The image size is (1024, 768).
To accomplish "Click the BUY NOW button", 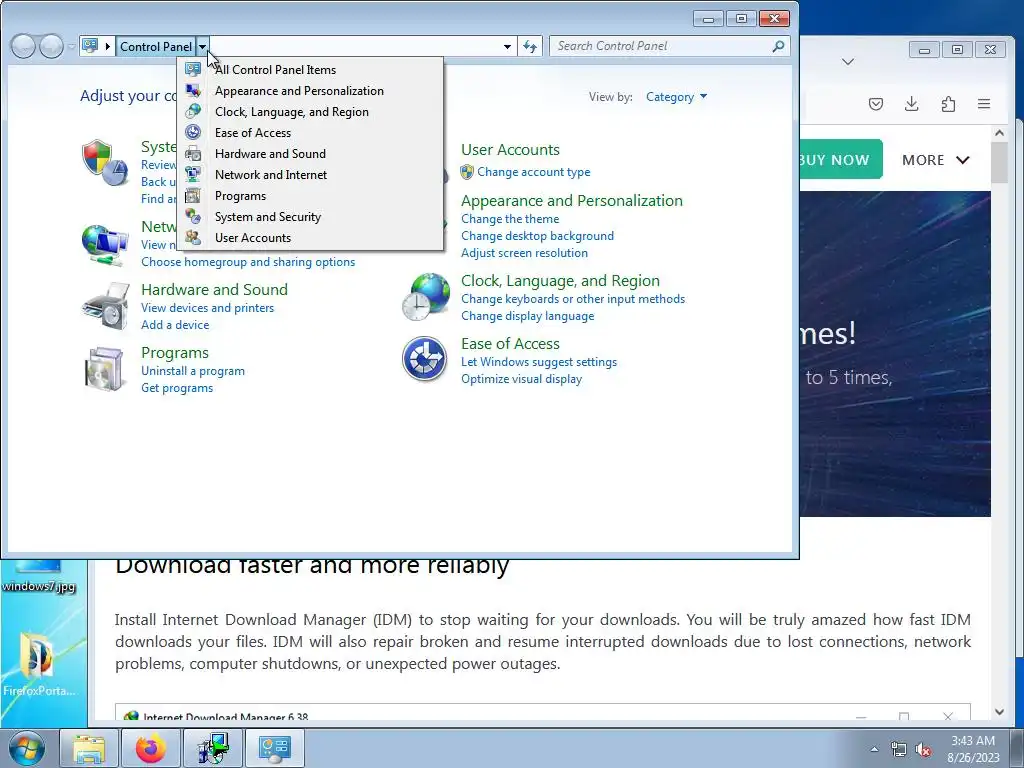I will 840,159.
